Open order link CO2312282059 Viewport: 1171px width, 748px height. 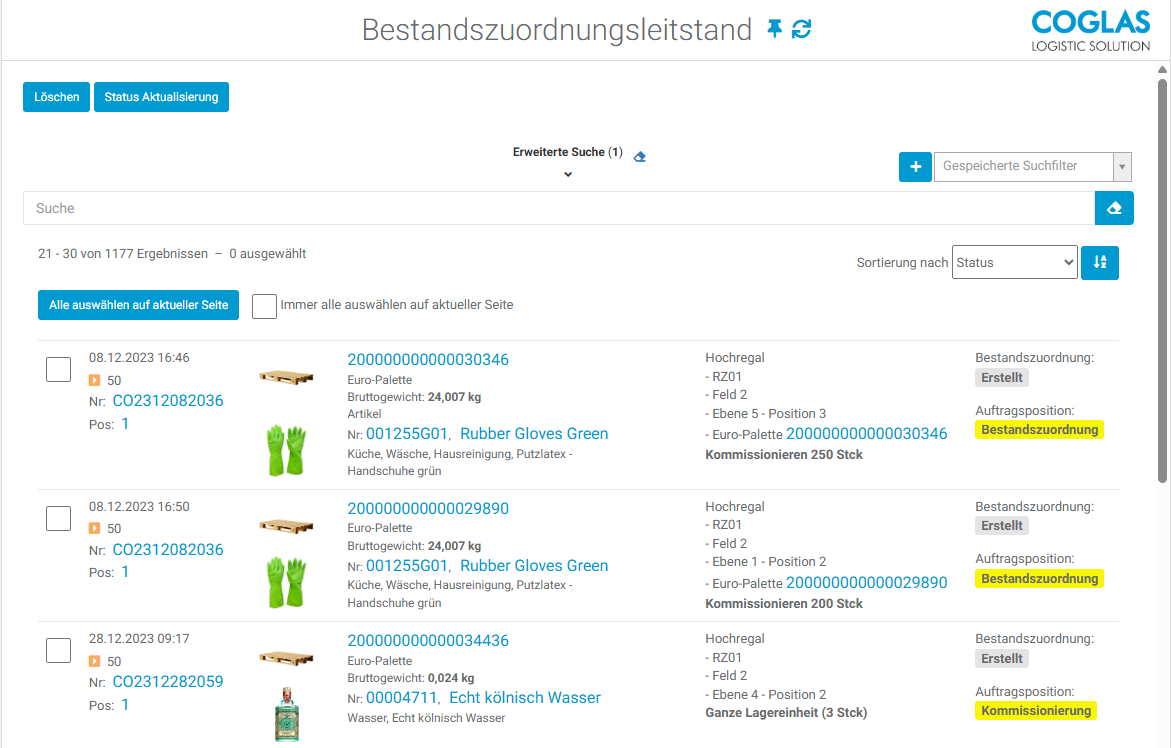pos(168,682)
